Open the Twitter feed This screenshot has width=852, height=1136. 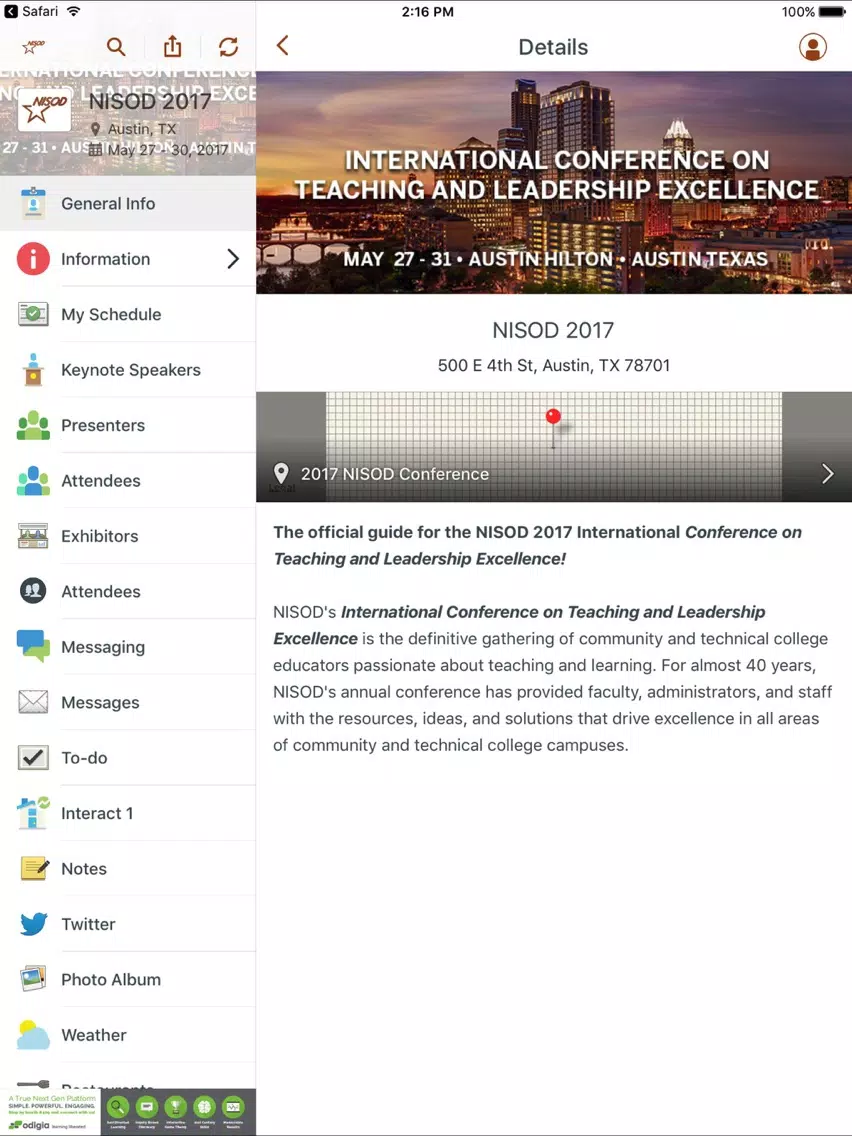click(x=128, y=924)
